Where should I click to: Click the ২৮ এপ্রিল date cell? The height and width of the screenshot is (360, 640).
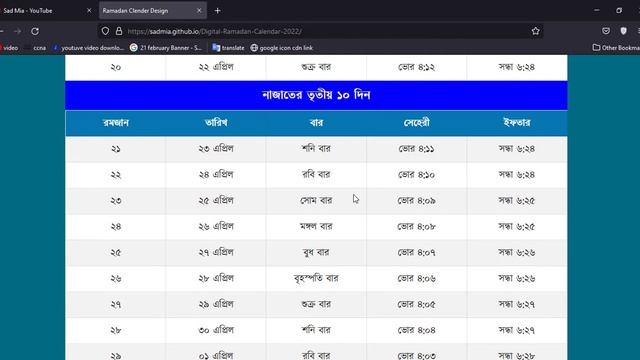click(216, 278)
